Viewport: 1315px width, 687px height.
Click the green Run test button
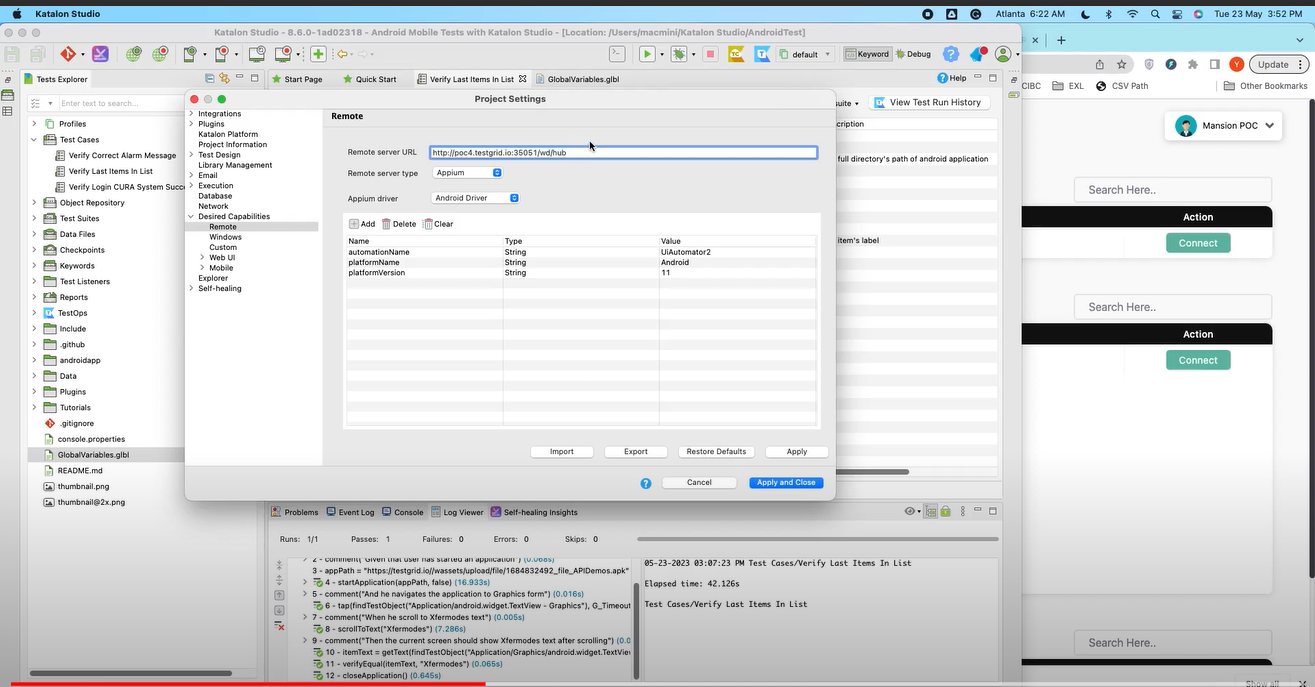(x=647, y=54)
